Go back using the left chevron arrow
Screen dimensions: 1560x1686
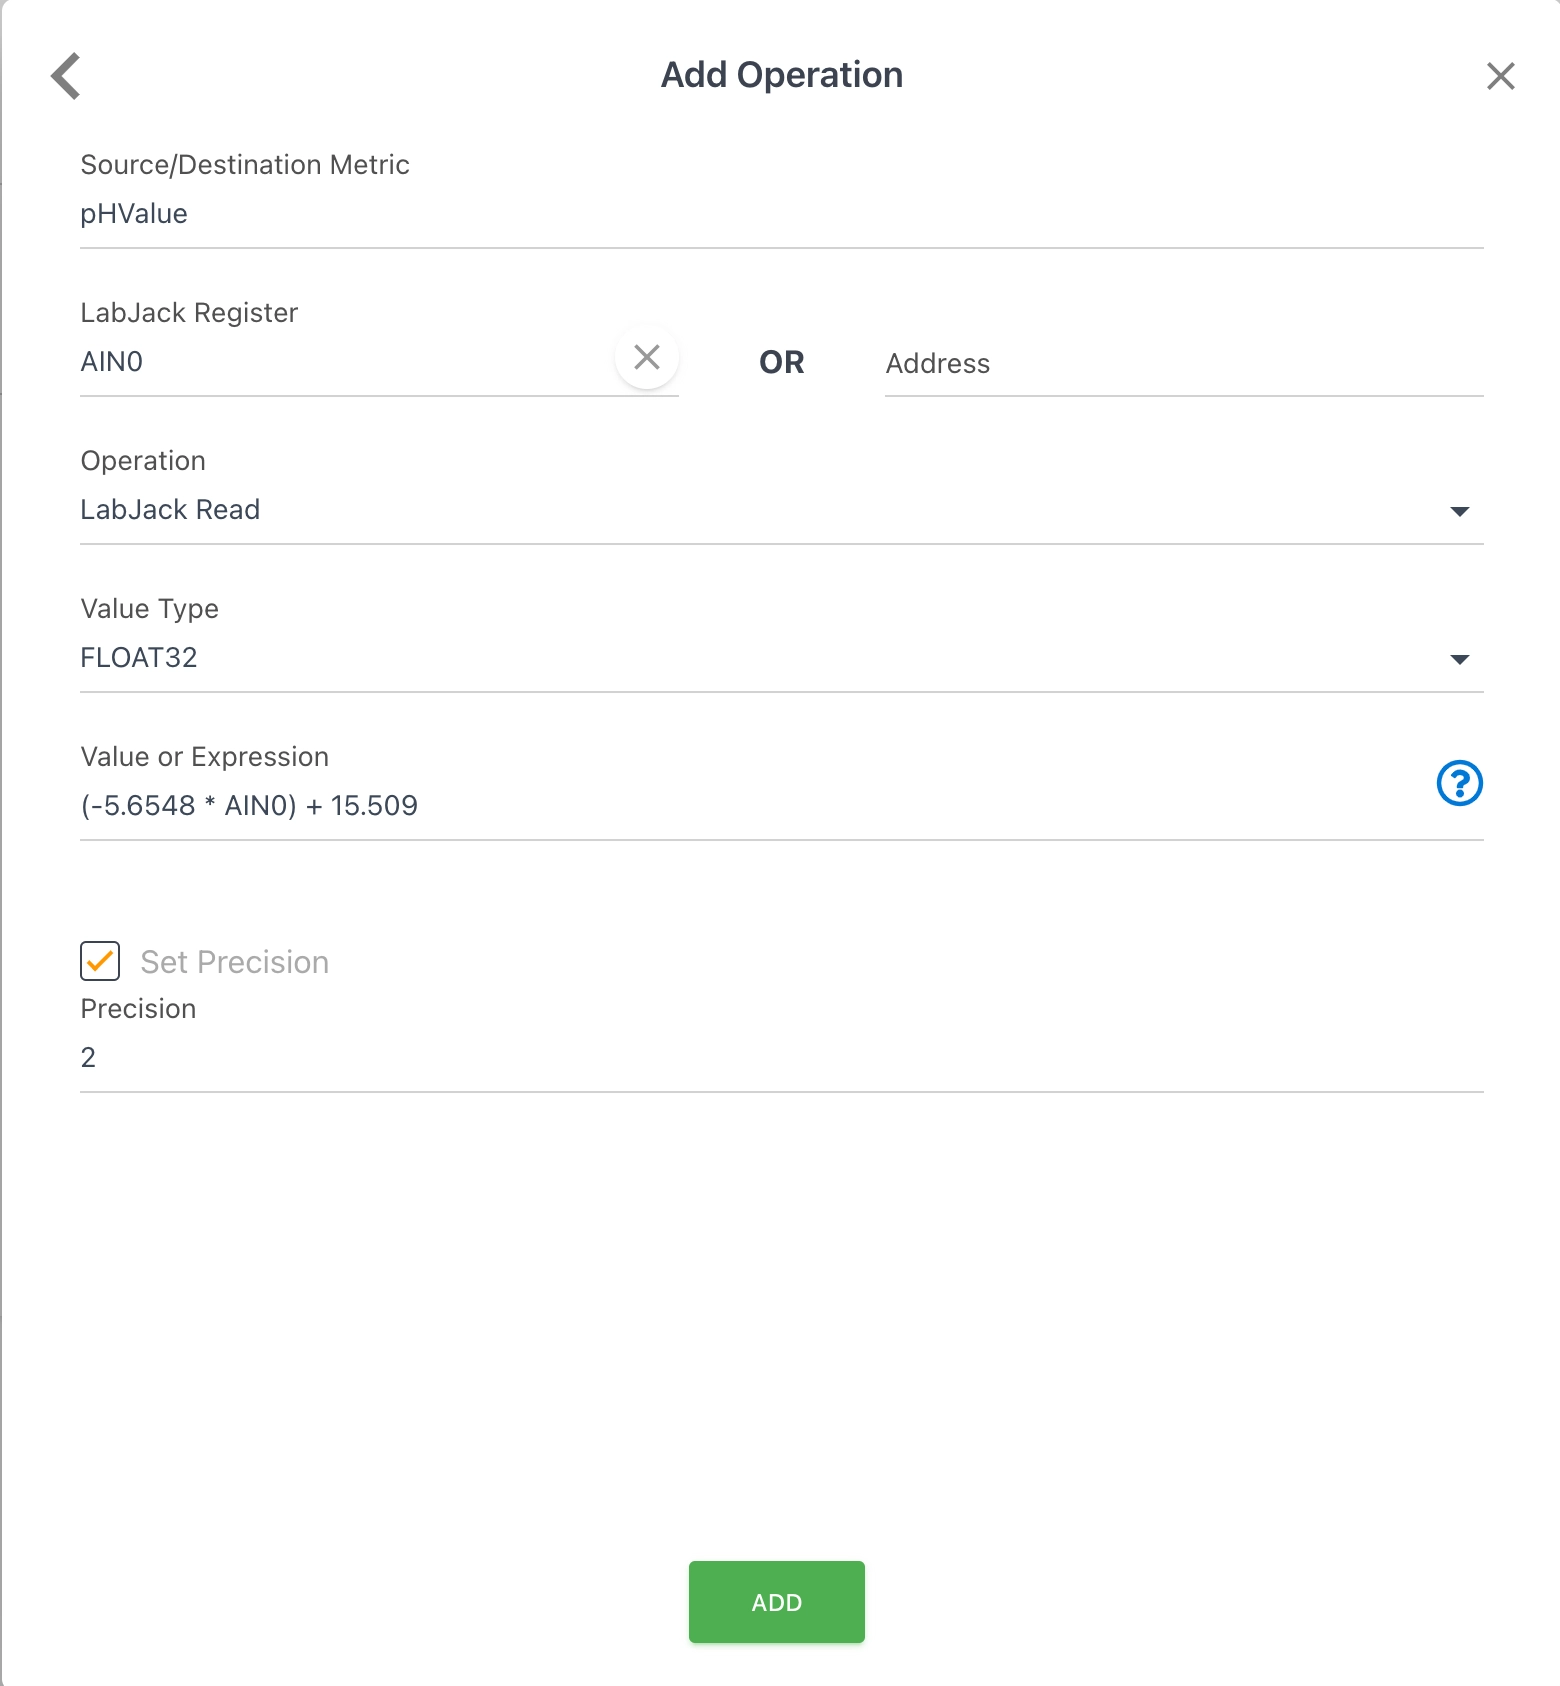point(66,76)
